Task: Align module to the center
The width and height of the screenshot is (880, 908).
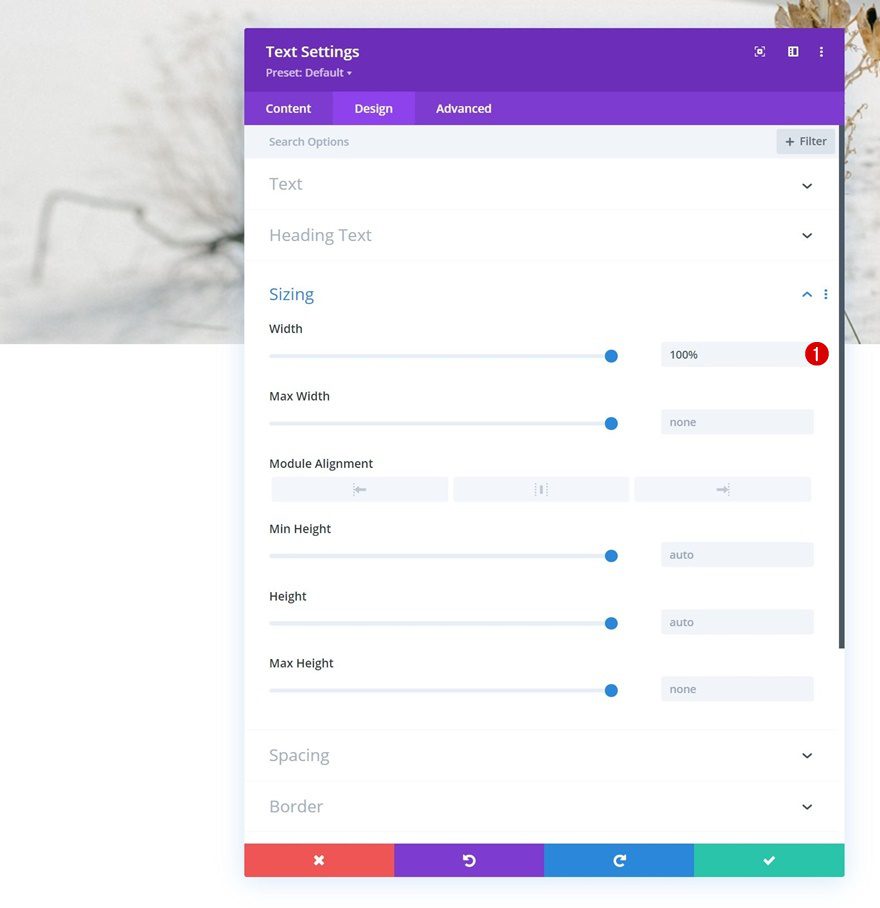Action: coord(541,489)
